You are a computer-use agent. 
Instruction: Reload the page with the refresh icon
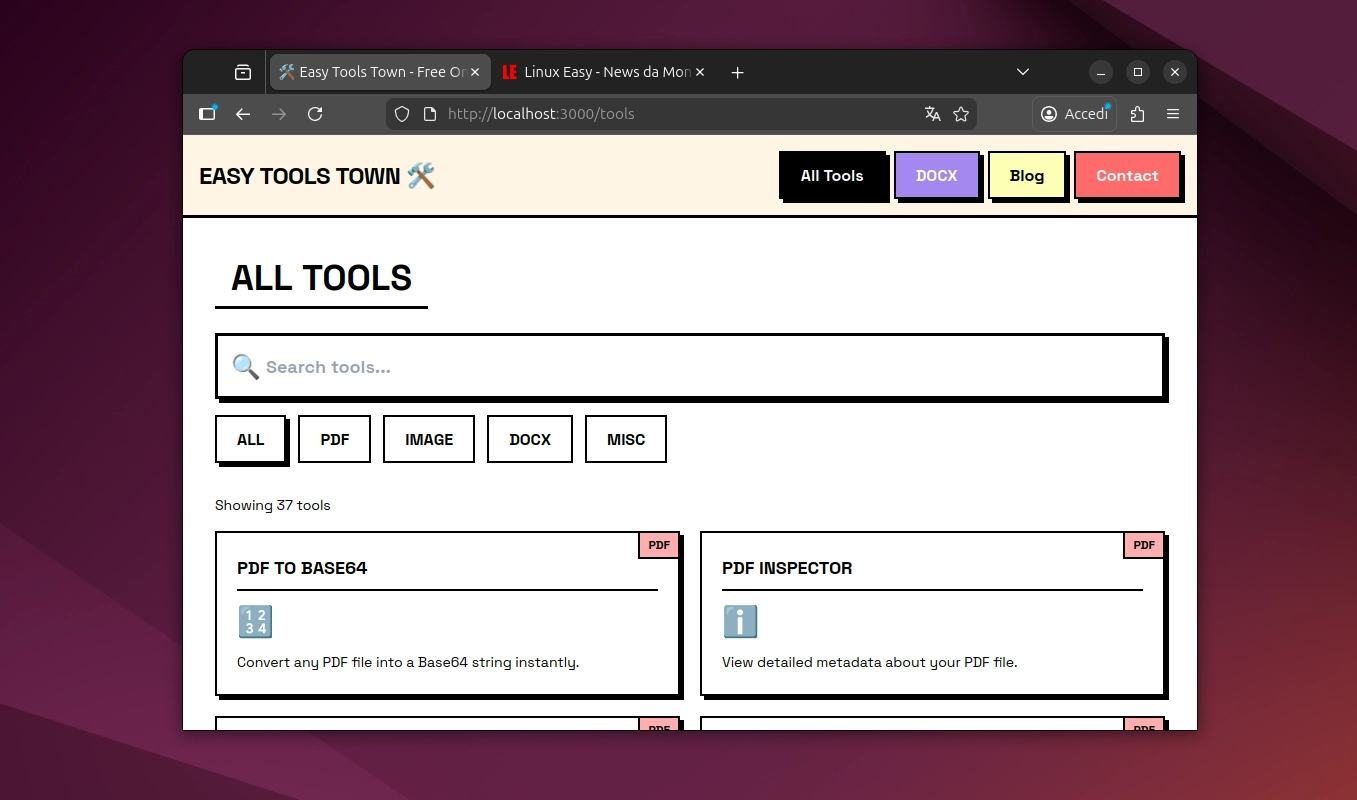[x=315, y=113]
